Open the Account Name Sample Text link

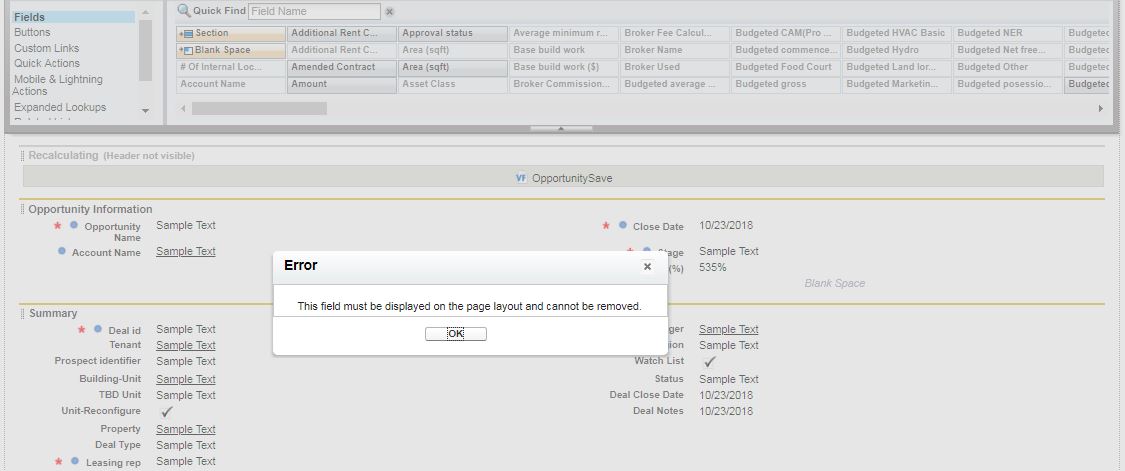pos(186,251)
